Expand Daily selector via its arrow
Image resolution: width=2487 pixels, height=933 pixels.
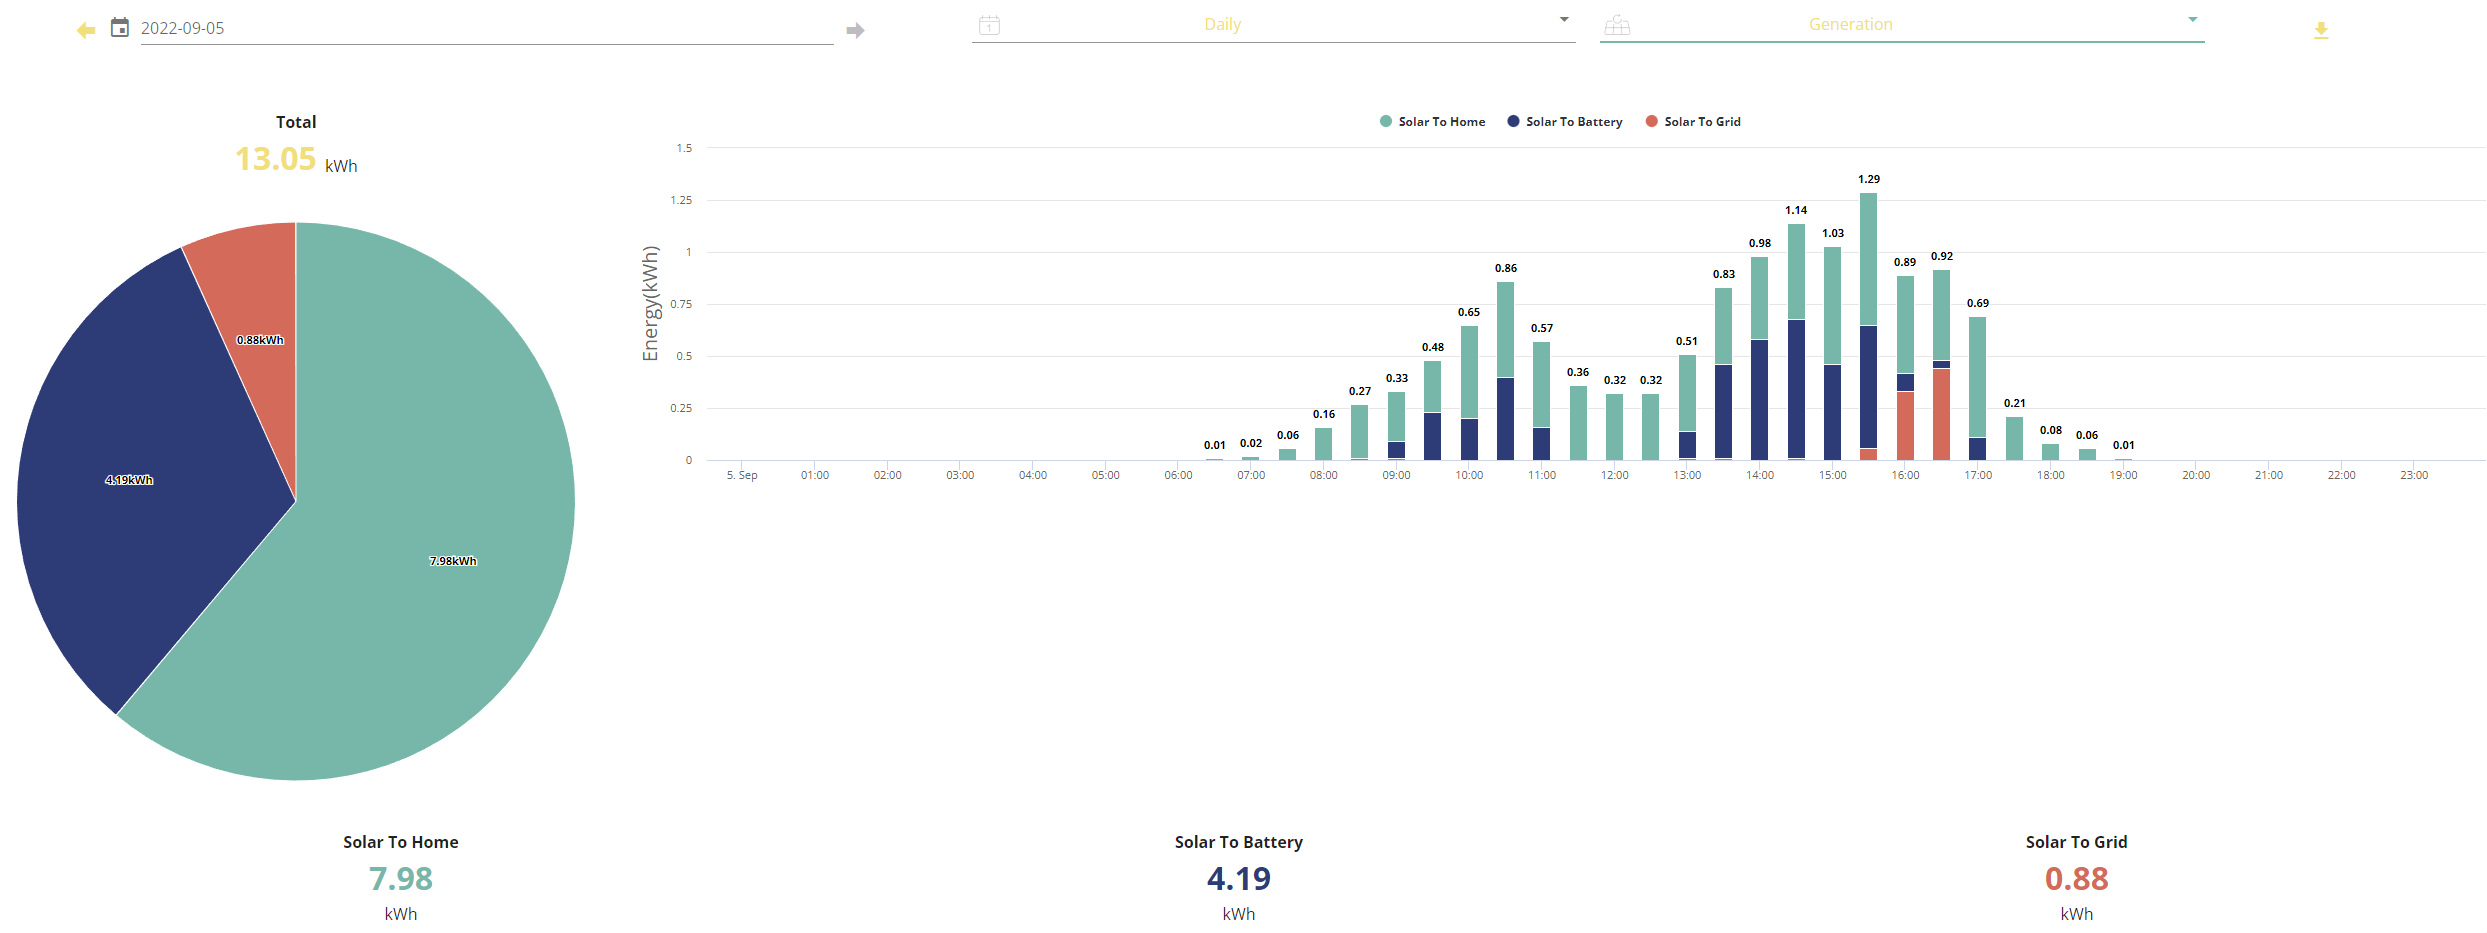point(1564,20)
